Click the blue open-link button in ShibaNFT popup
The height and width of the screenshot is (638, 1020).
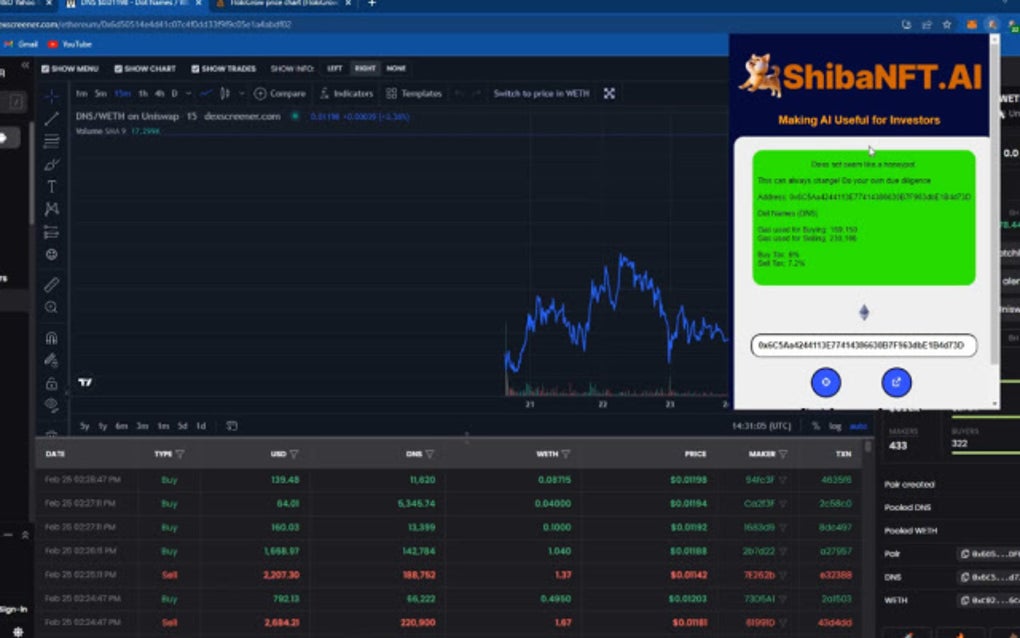[896, 382]
